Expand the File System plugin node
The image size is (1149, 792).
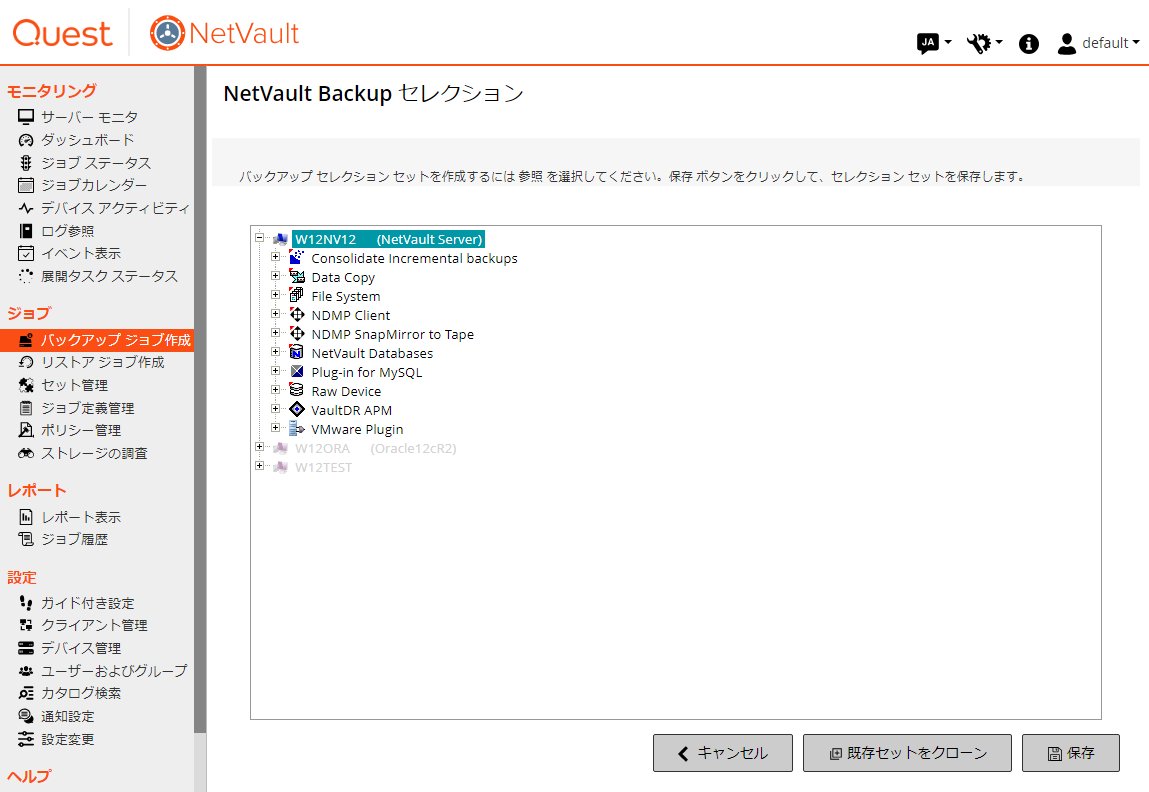click(276, 295)
